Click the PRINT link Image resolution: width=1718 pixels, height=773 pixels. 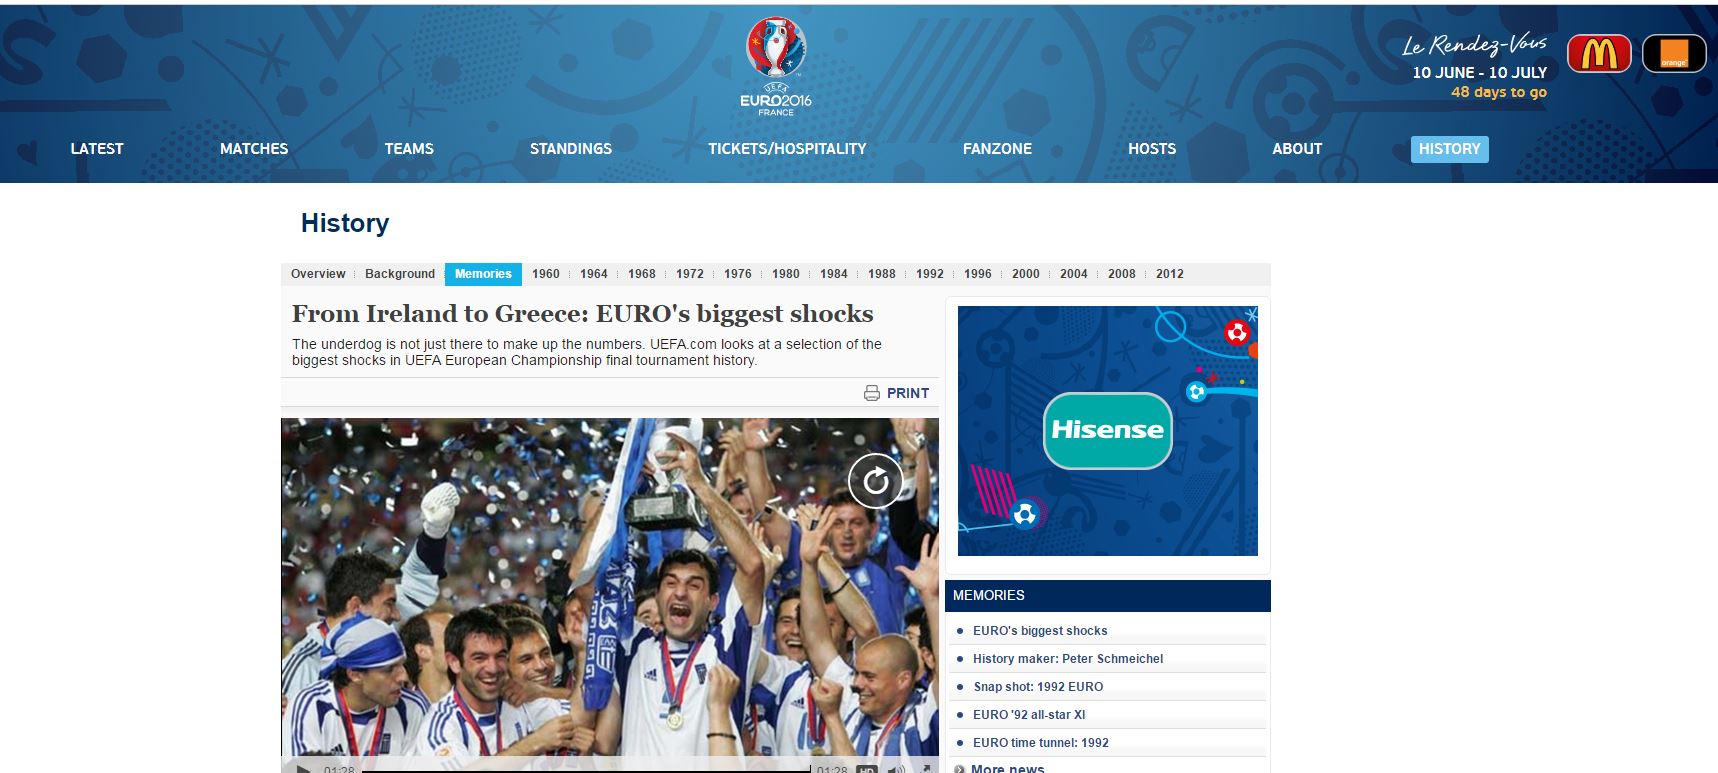tap(908, 393)
